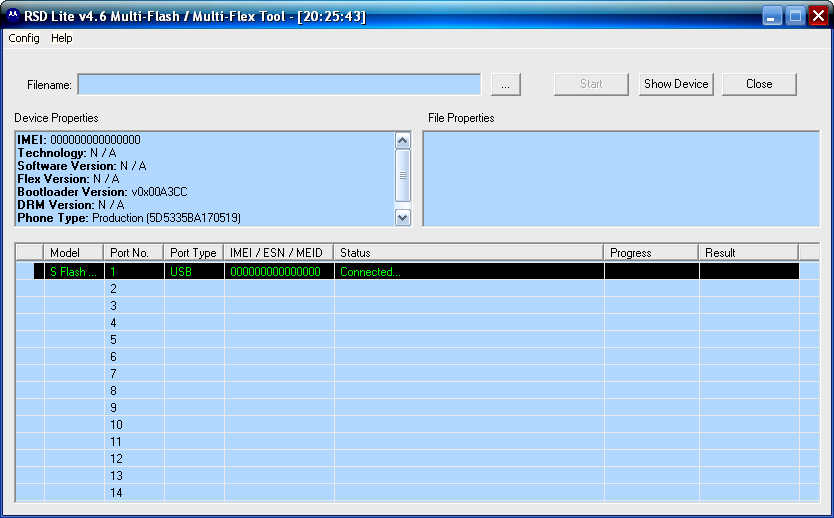Select port number 4 row

418,323
